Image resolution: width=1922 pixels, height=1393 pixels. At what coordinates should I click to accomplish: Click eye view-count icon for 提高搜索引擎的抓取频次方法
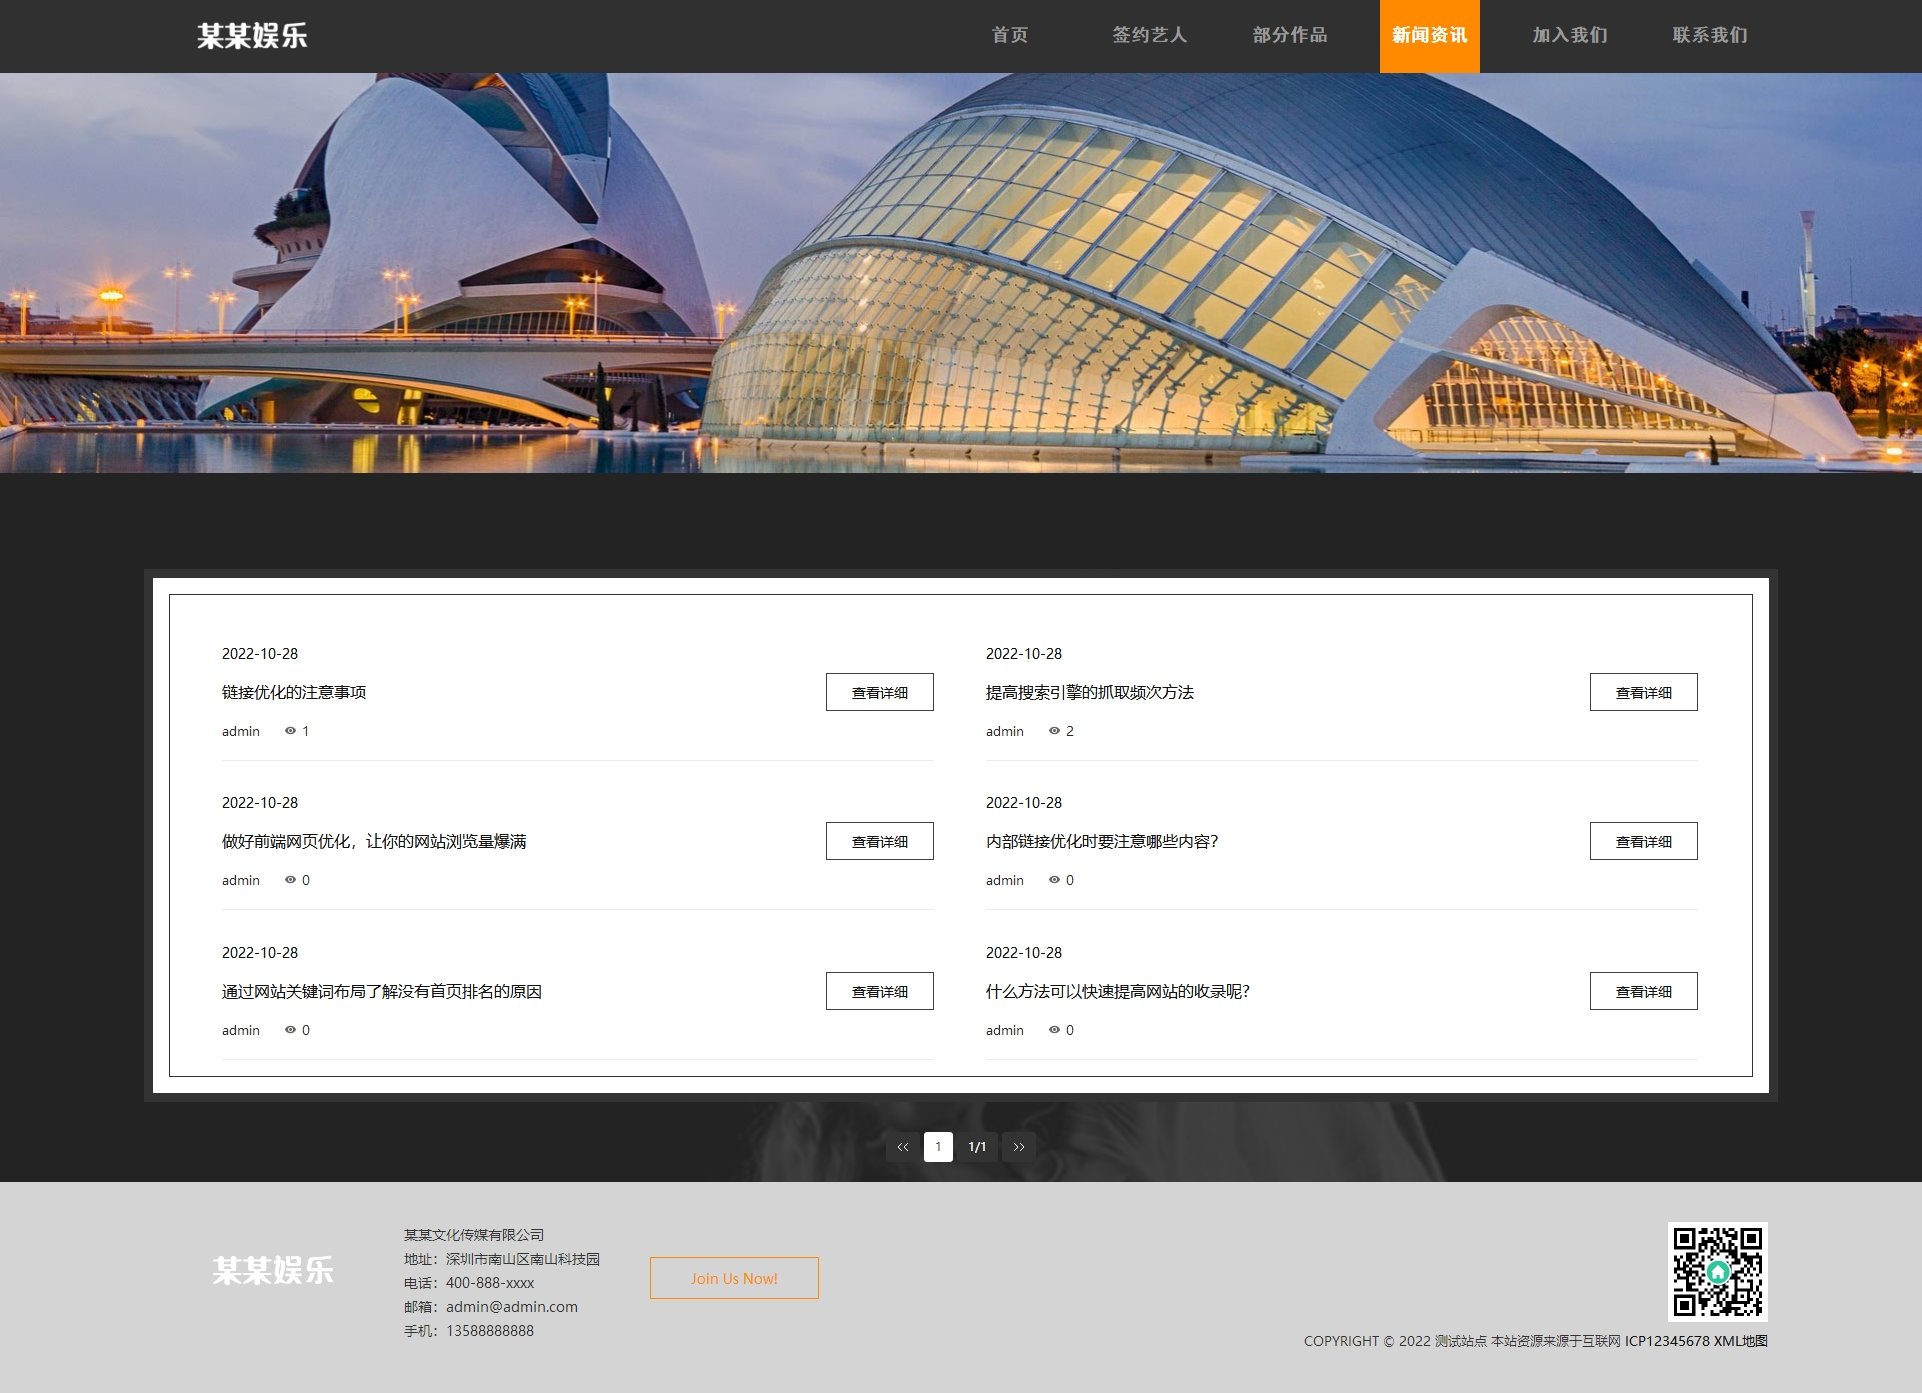coord(1054,731)
